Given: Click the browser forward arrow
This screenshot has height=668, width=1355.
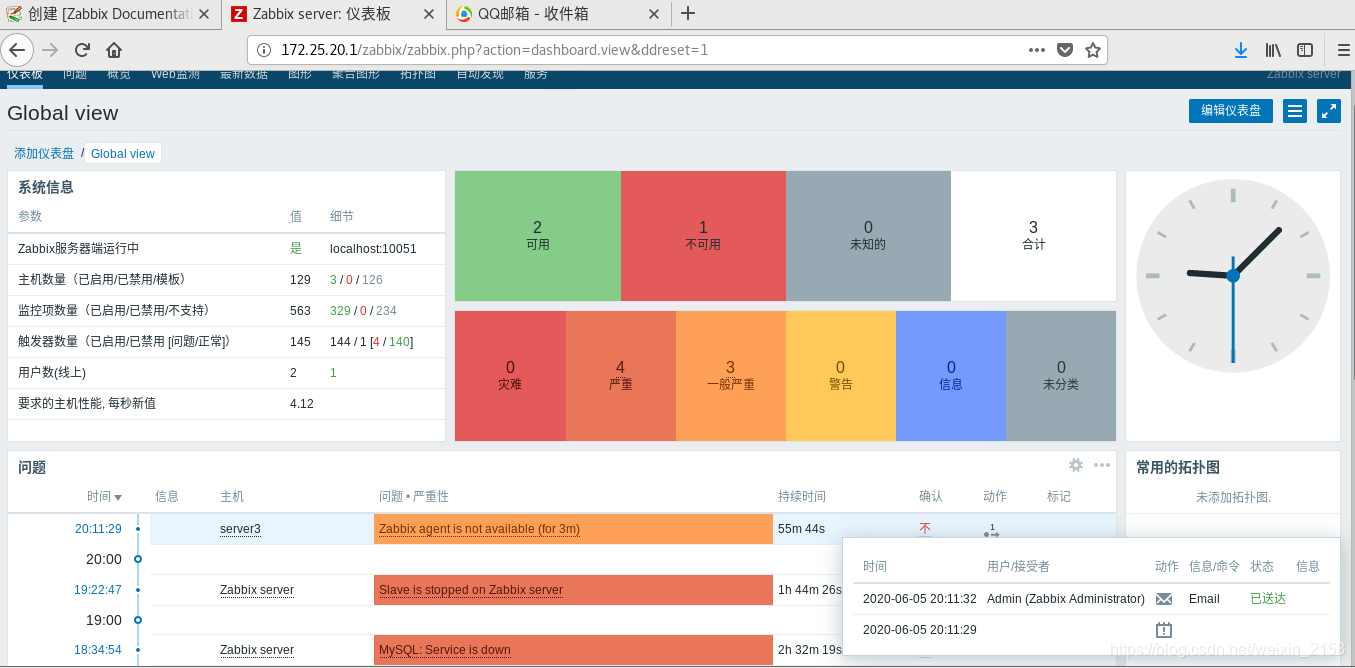Looking at the screenshot, I should tap(50, 50).
